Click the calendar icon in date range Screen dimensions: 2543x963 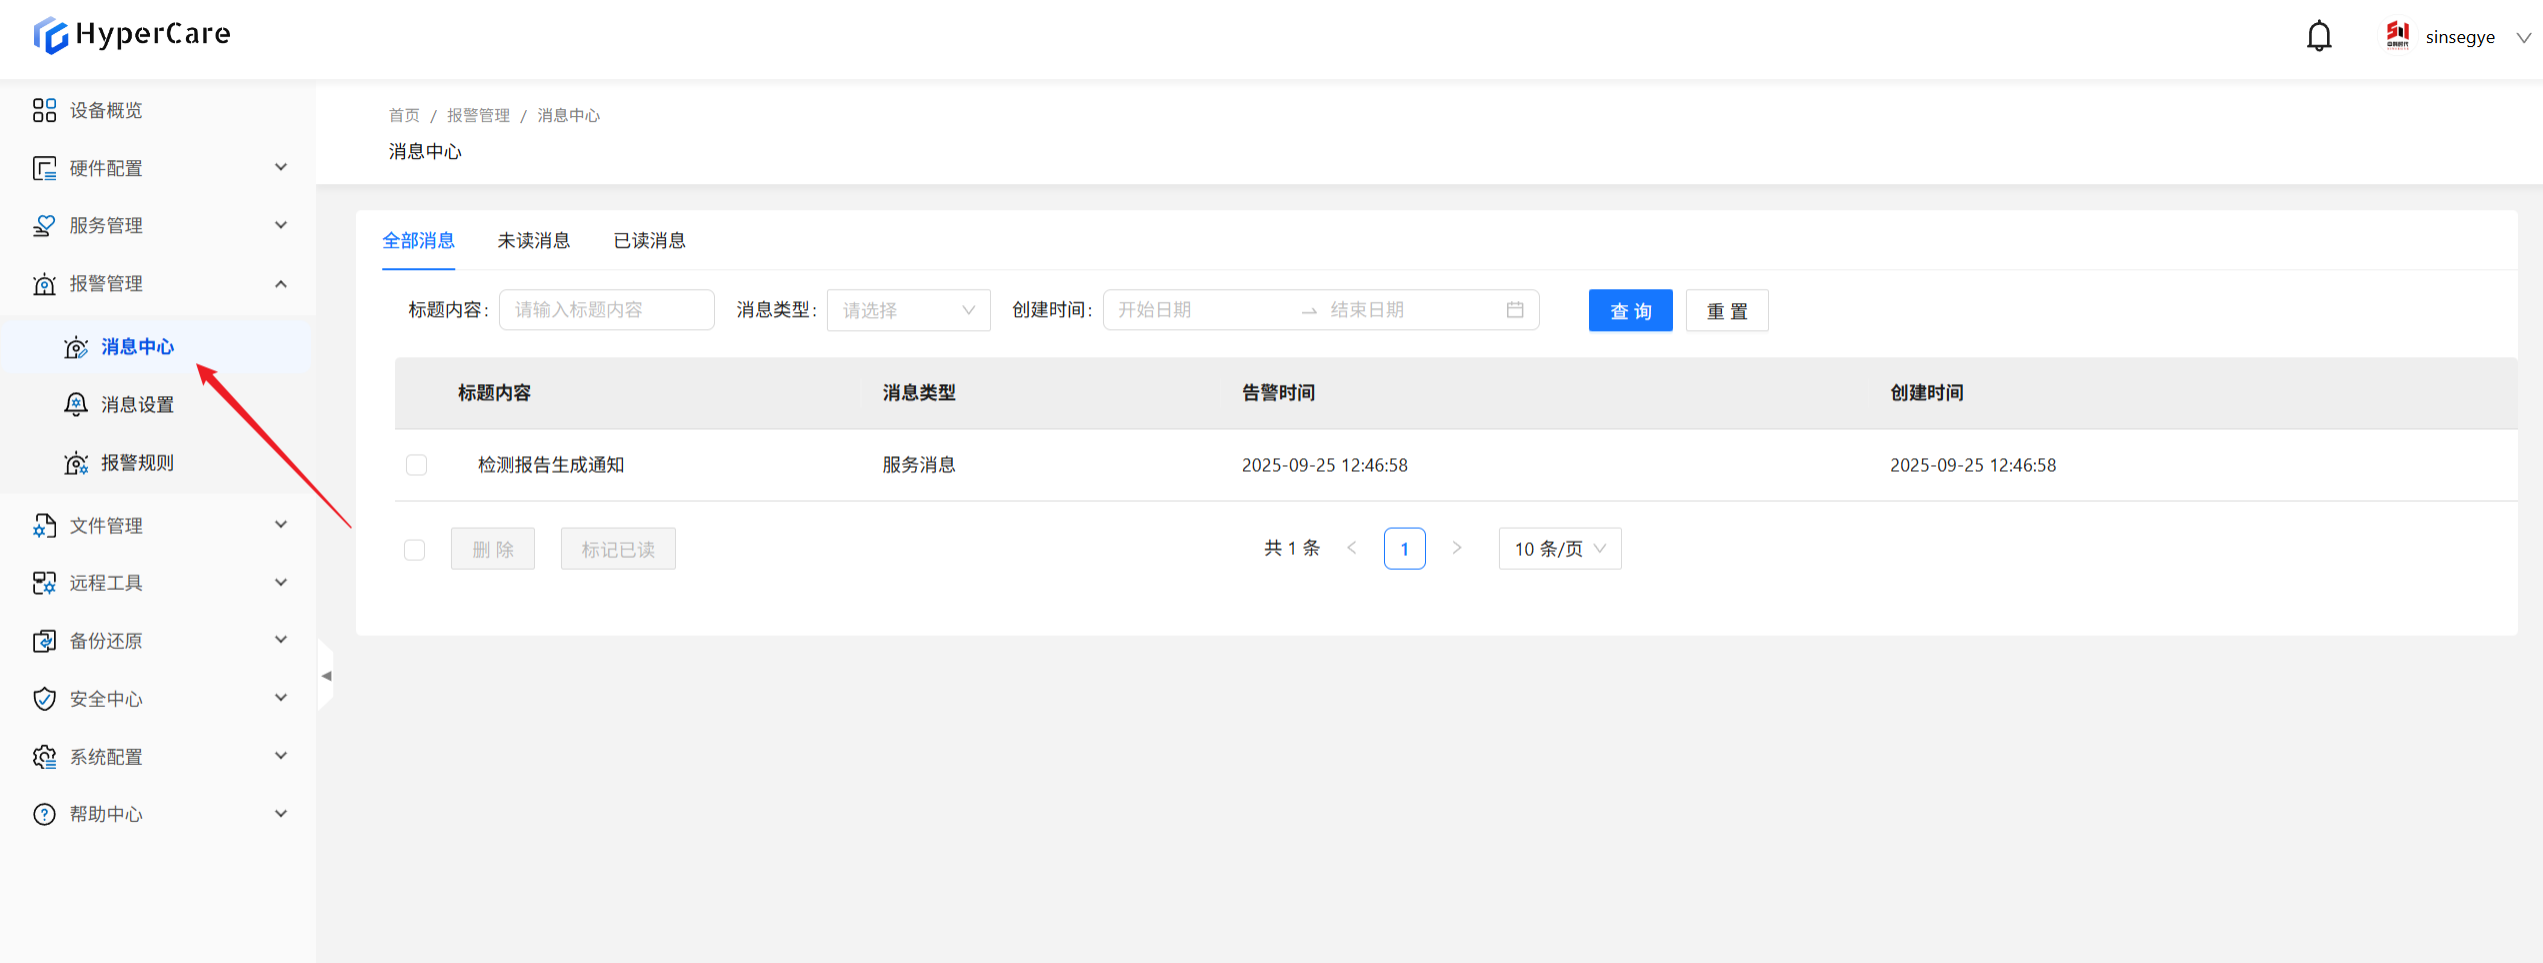(1515, 310)
